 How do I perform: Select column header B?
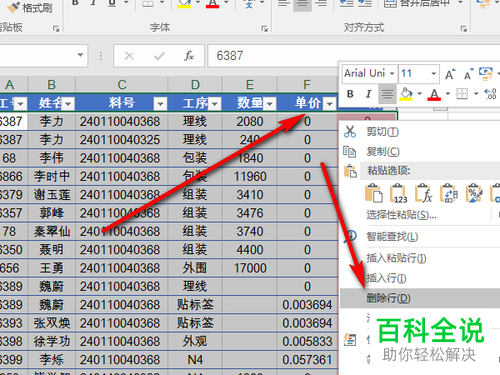point(51,85)
